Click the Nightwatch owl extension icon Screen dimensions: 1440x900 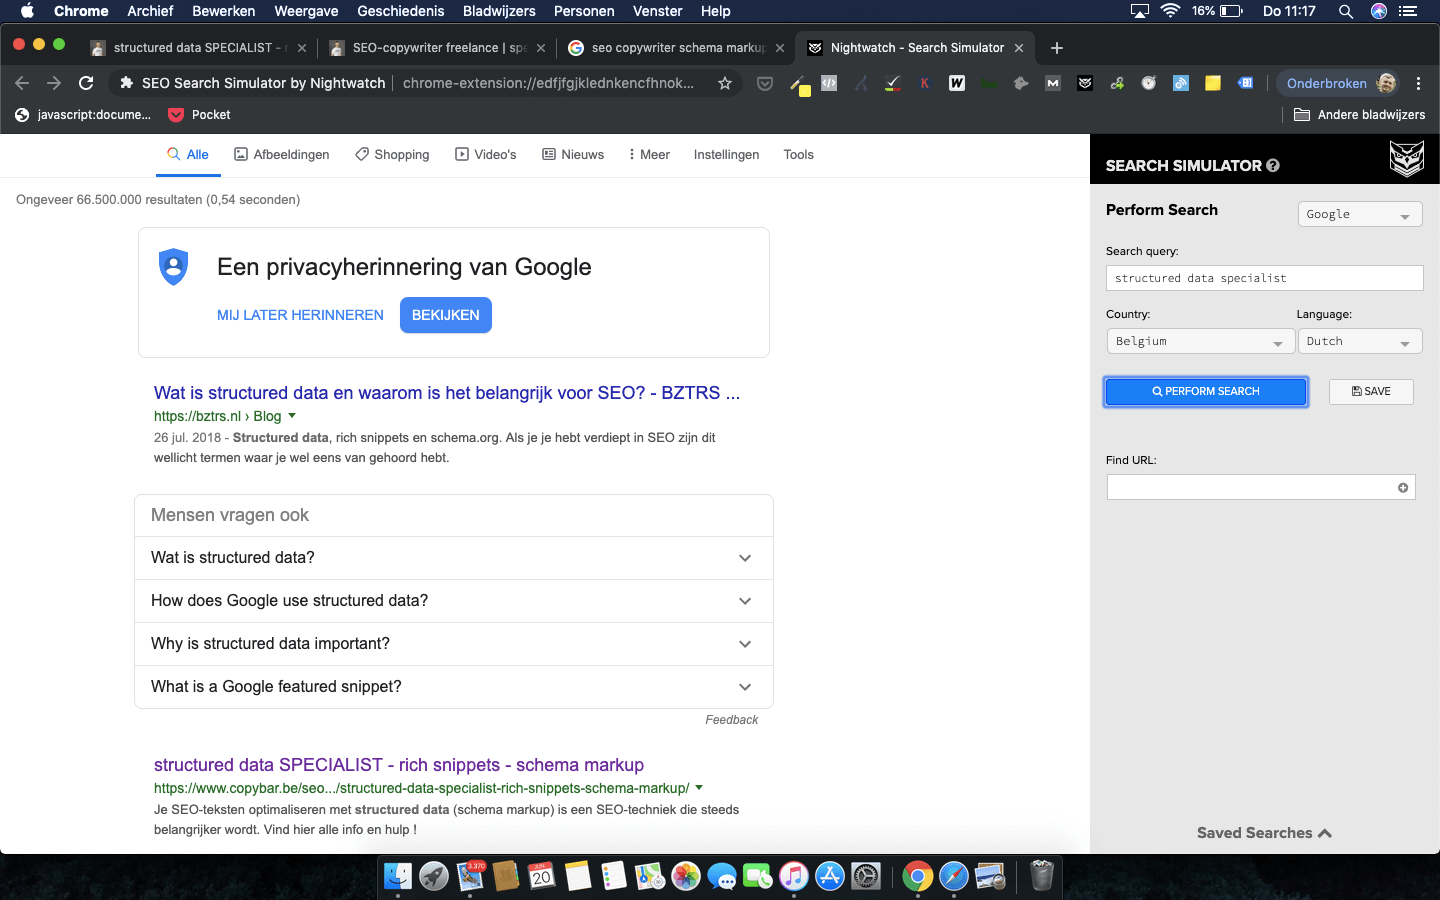1085,83
